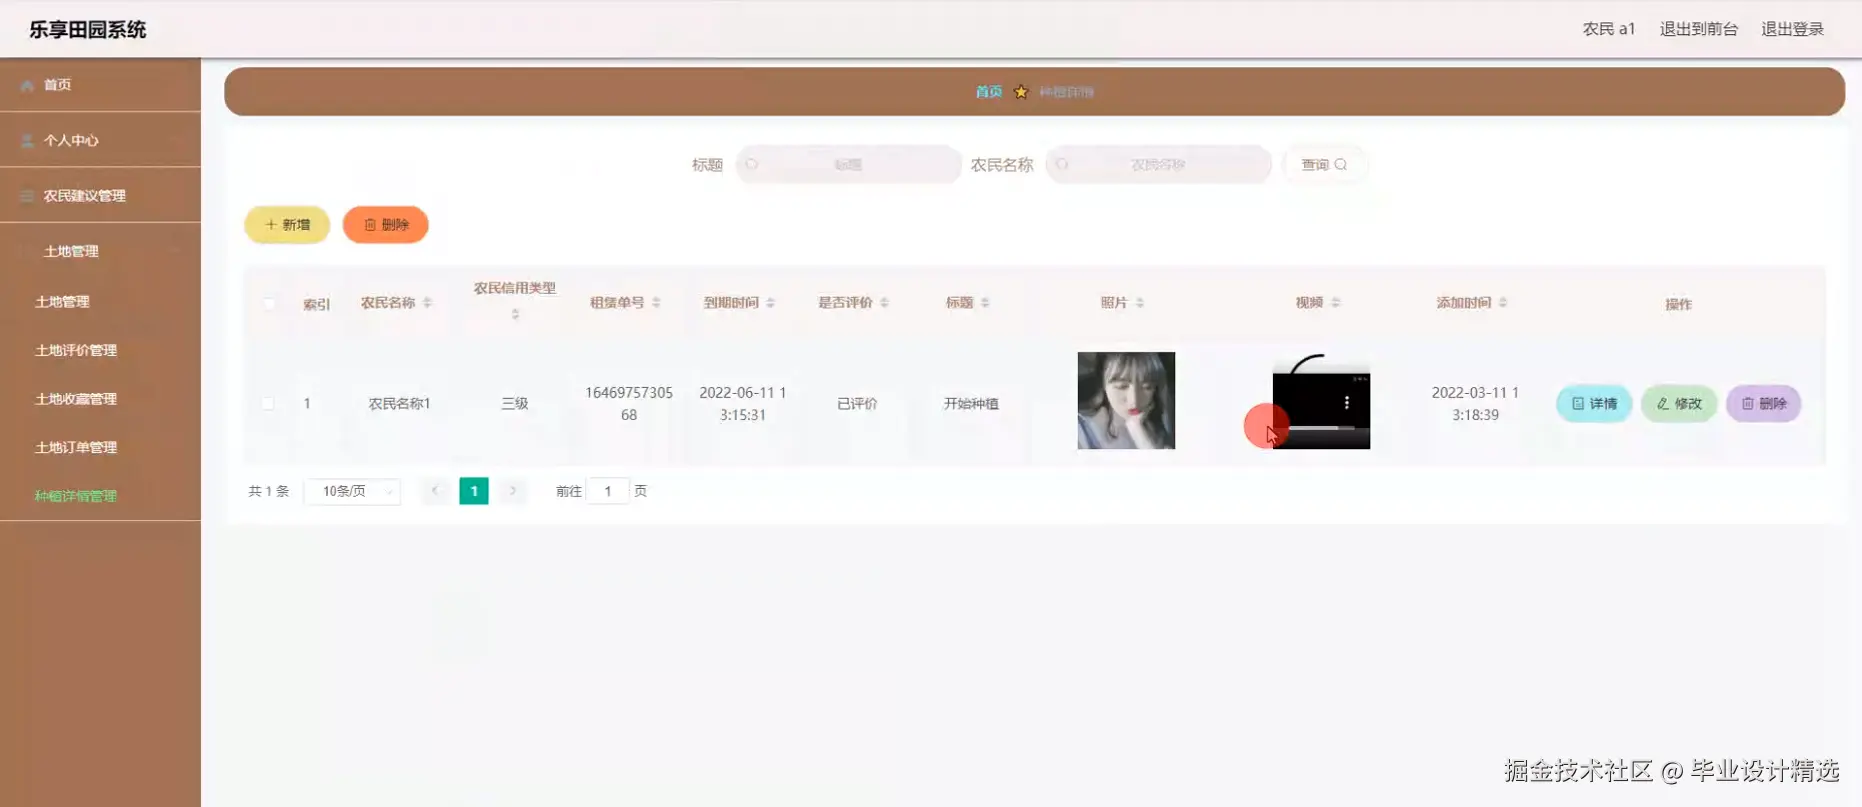The image size is (1862, 807).
Task: Click the 新增 add button
Action: 287,225
